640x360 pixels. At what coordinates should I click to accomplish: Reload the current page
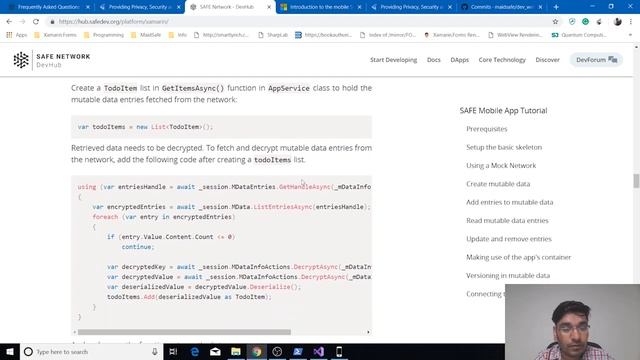[x=36, y=22]
